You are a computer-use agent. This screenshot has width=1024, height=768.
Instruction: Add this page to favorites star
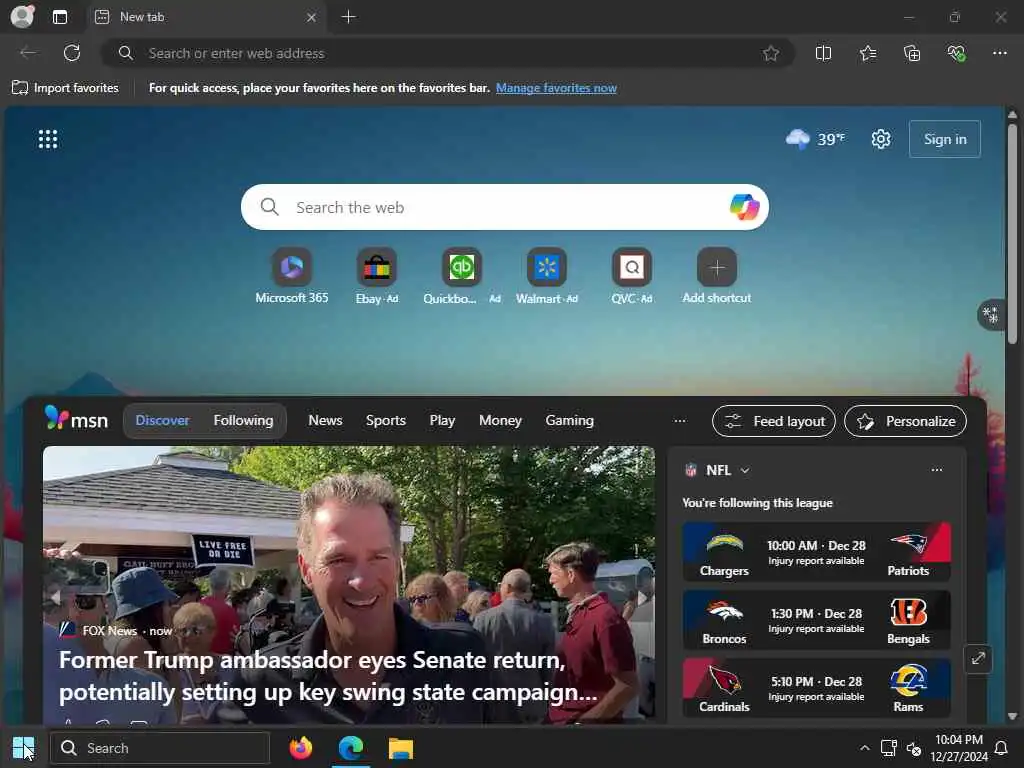click(771, 53)
